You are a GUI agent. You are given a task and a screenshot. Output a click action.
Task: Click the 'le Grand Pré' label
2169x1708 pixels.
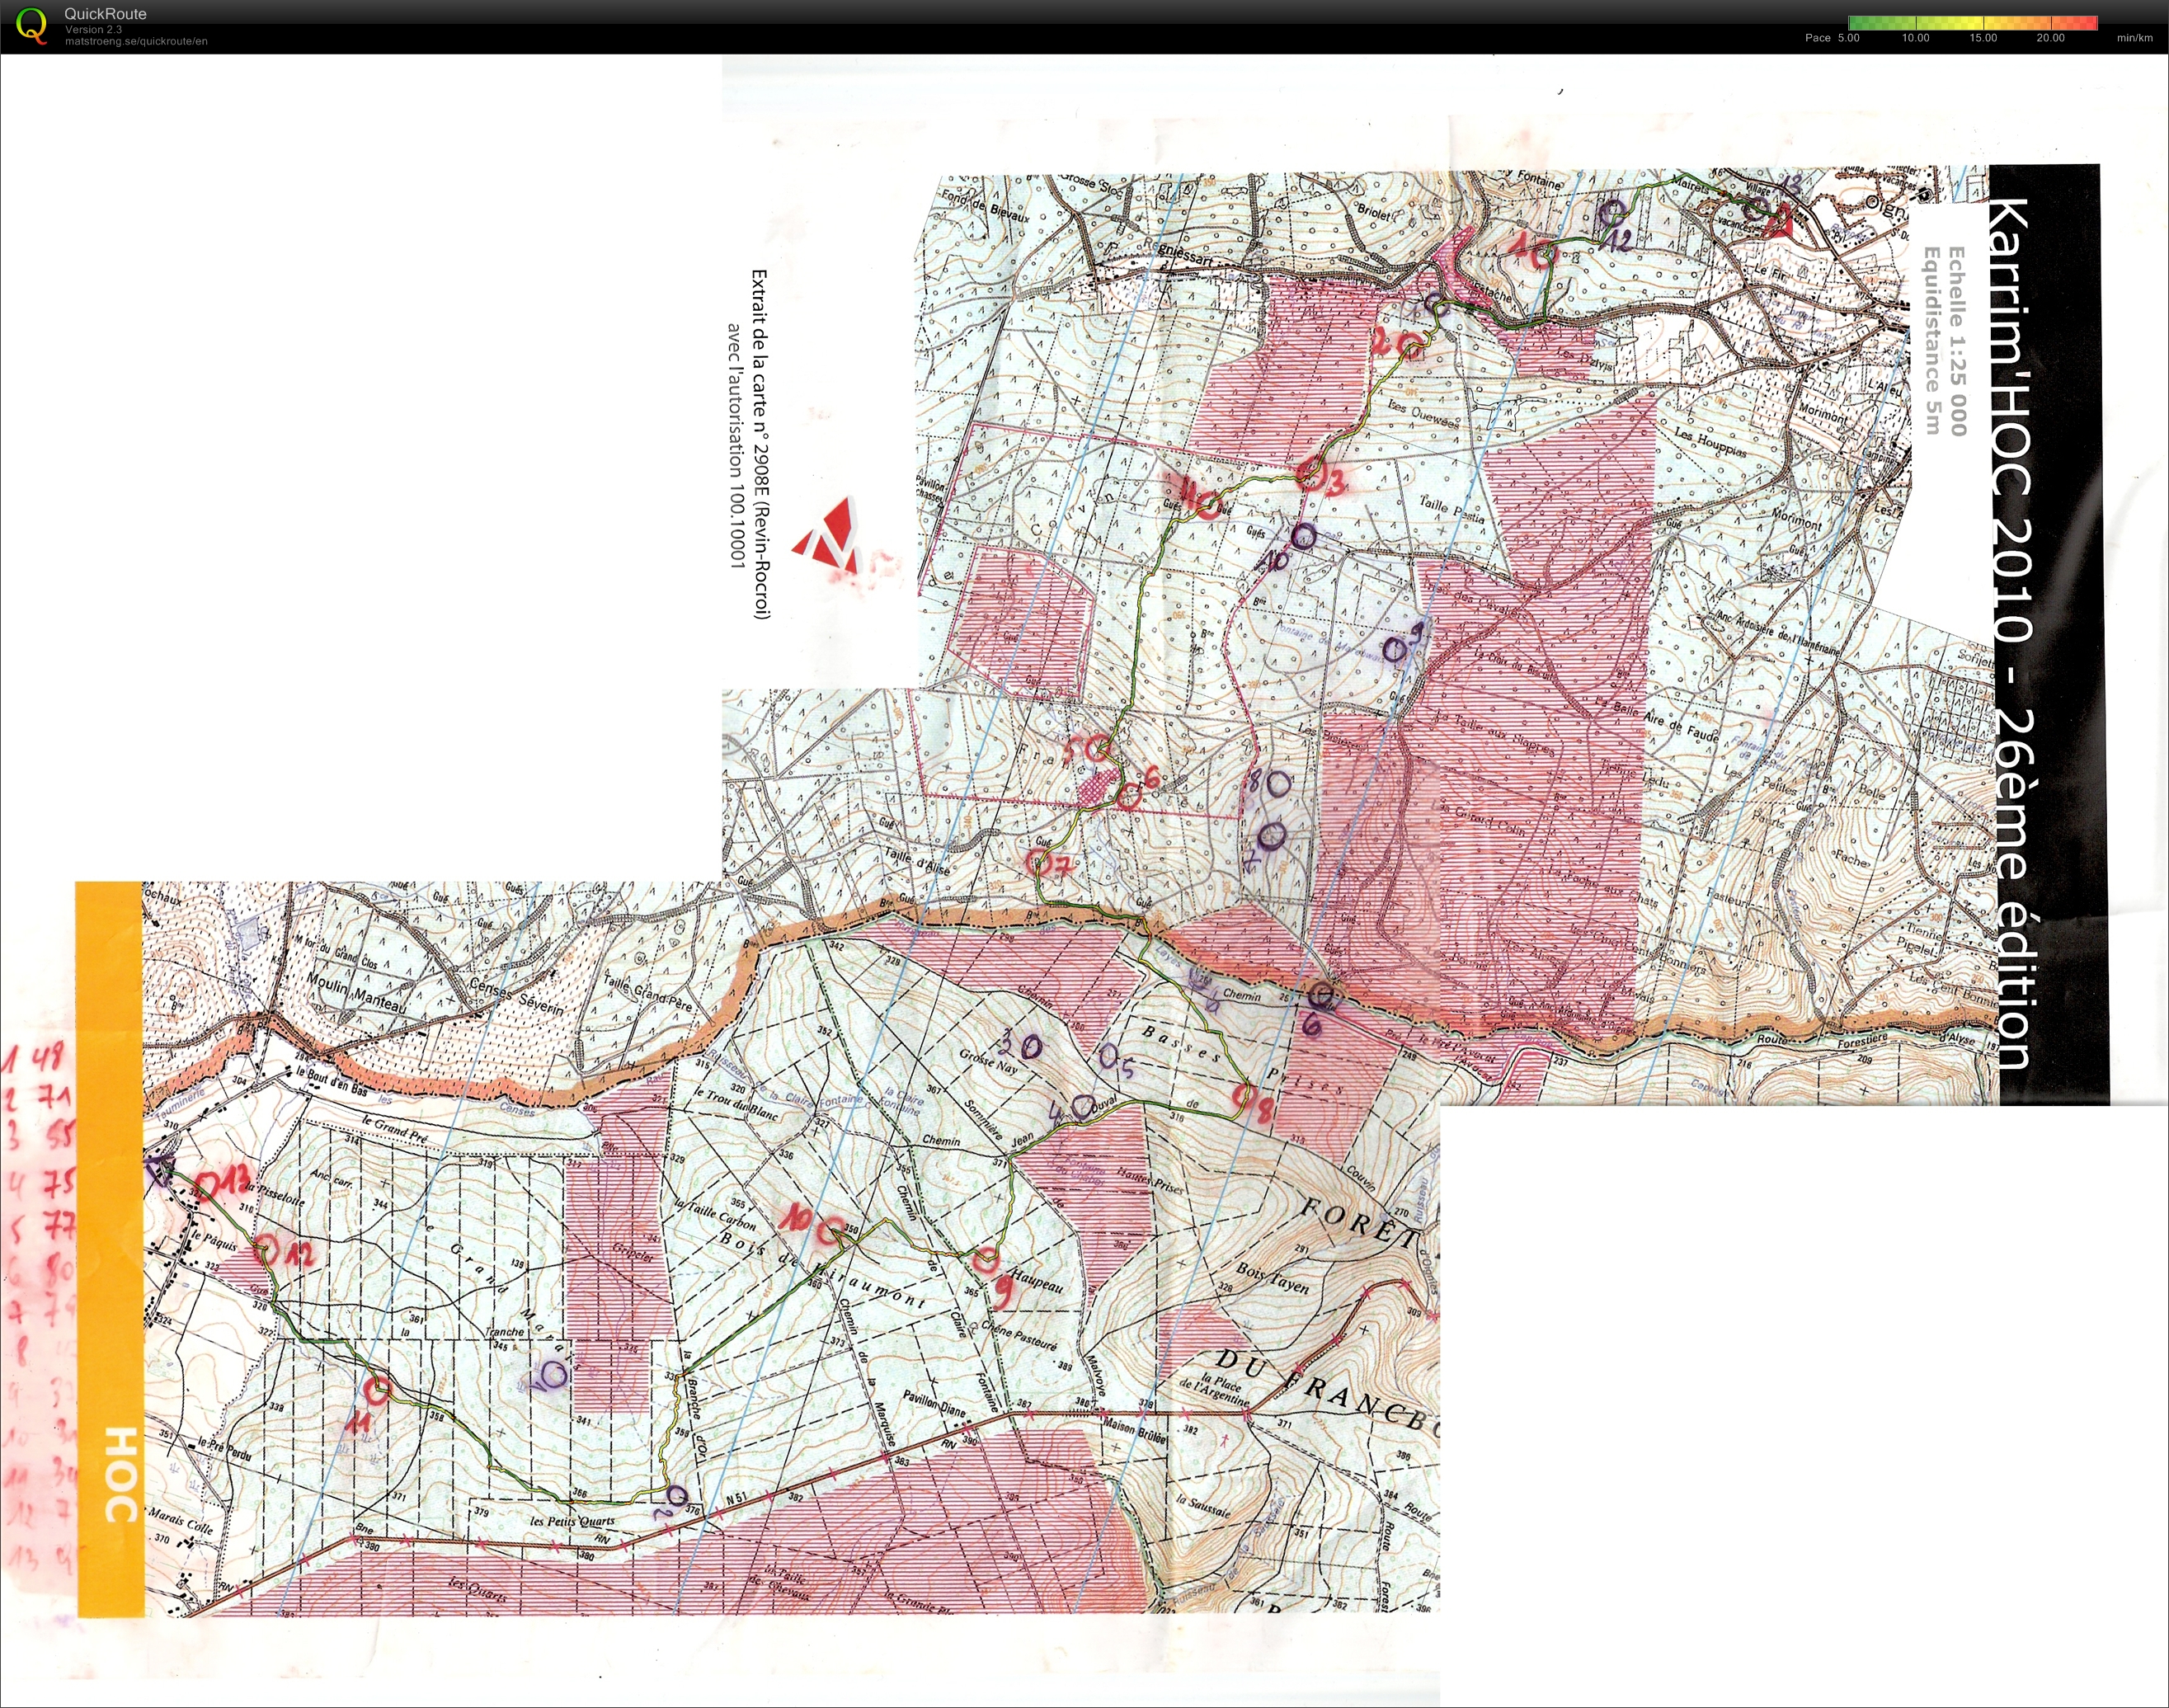tap(394, 1130)
